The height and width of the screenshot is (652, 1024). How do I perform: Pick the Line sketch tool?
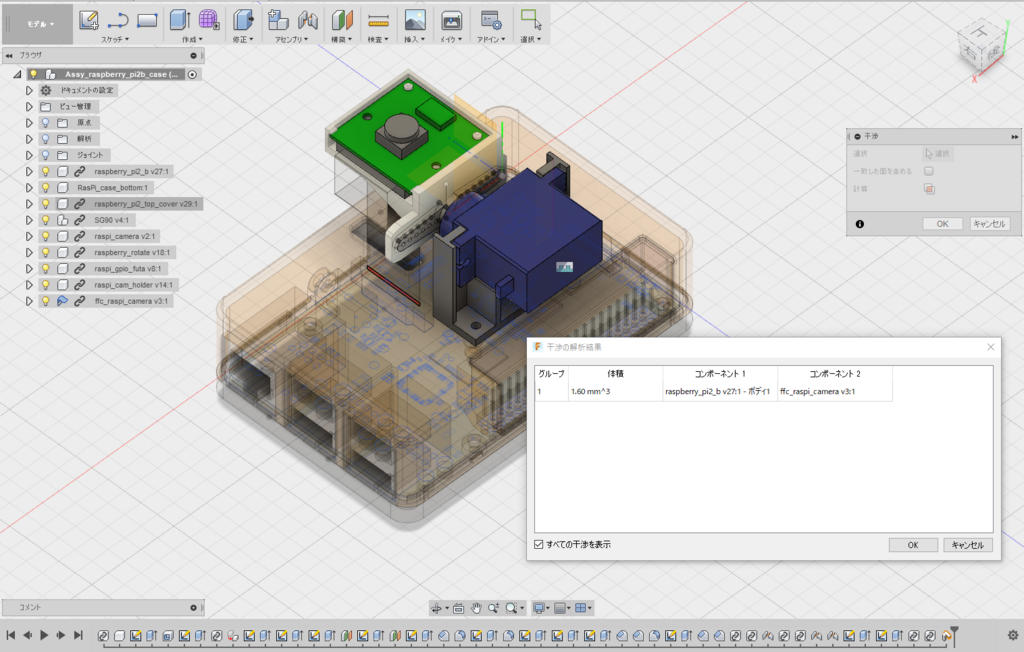118,20
